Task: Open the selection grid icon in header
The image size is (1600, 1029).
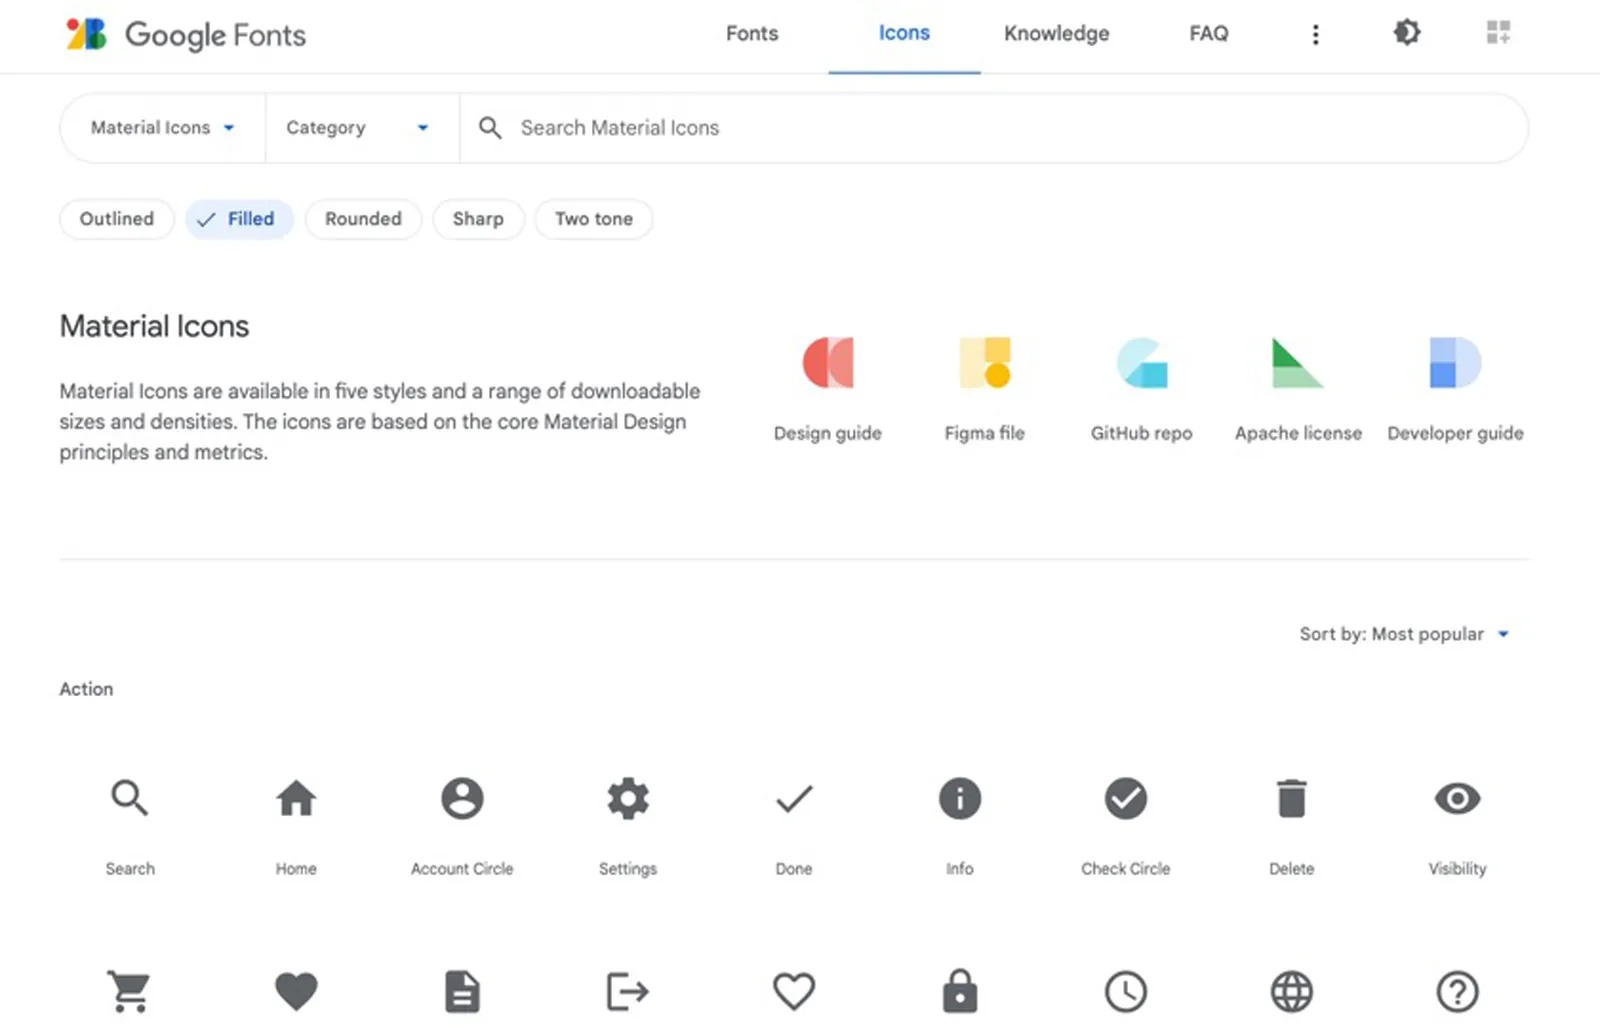Action: (x=1498, y=33)
